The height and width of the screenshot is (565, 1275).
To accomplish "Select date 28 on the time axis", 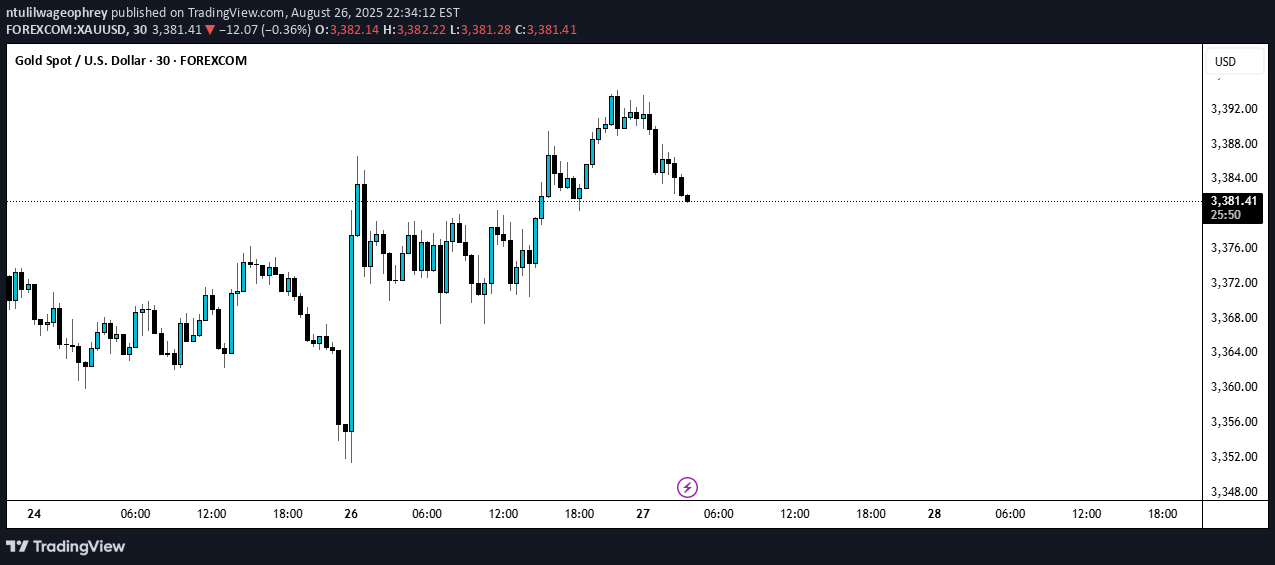I will (934, 514).
